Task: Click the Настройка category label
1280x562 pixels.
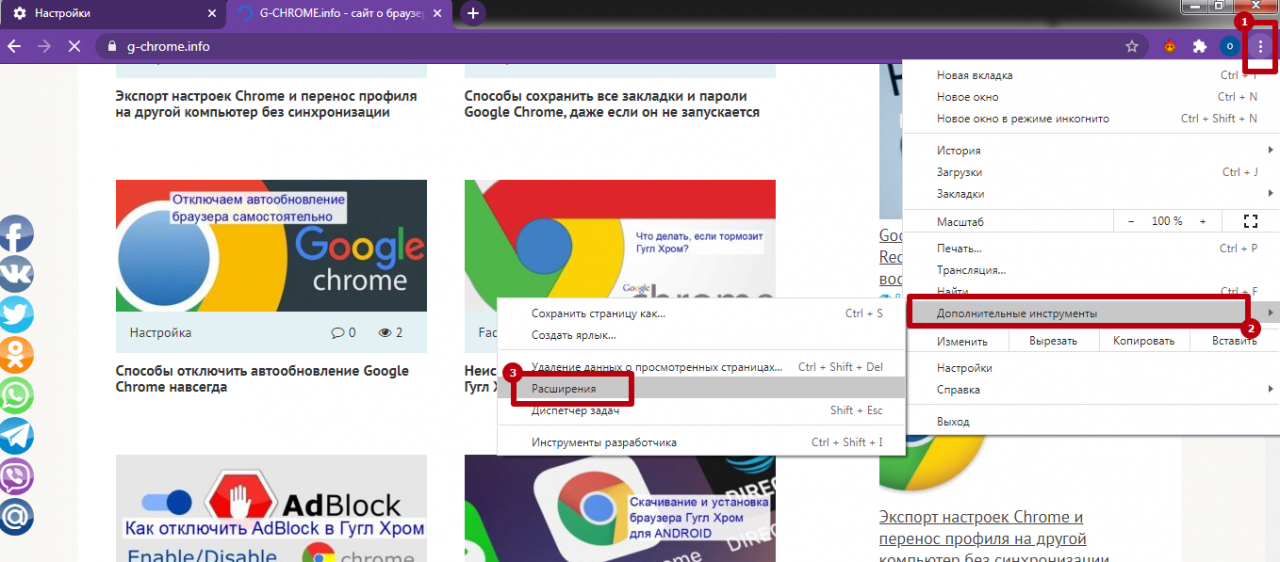Action: click(x=161, y=332)
